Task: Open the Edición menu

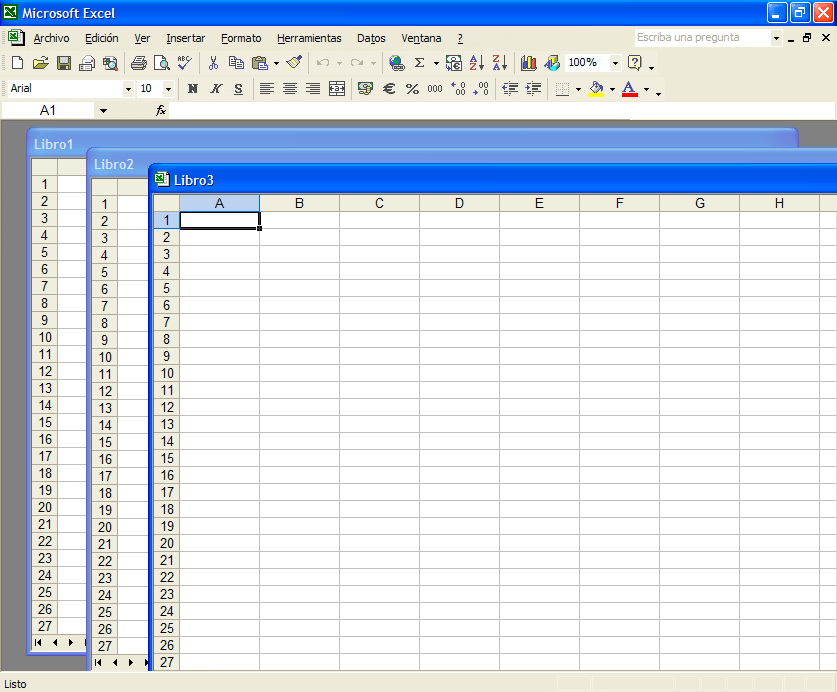Action: (102, 38)
